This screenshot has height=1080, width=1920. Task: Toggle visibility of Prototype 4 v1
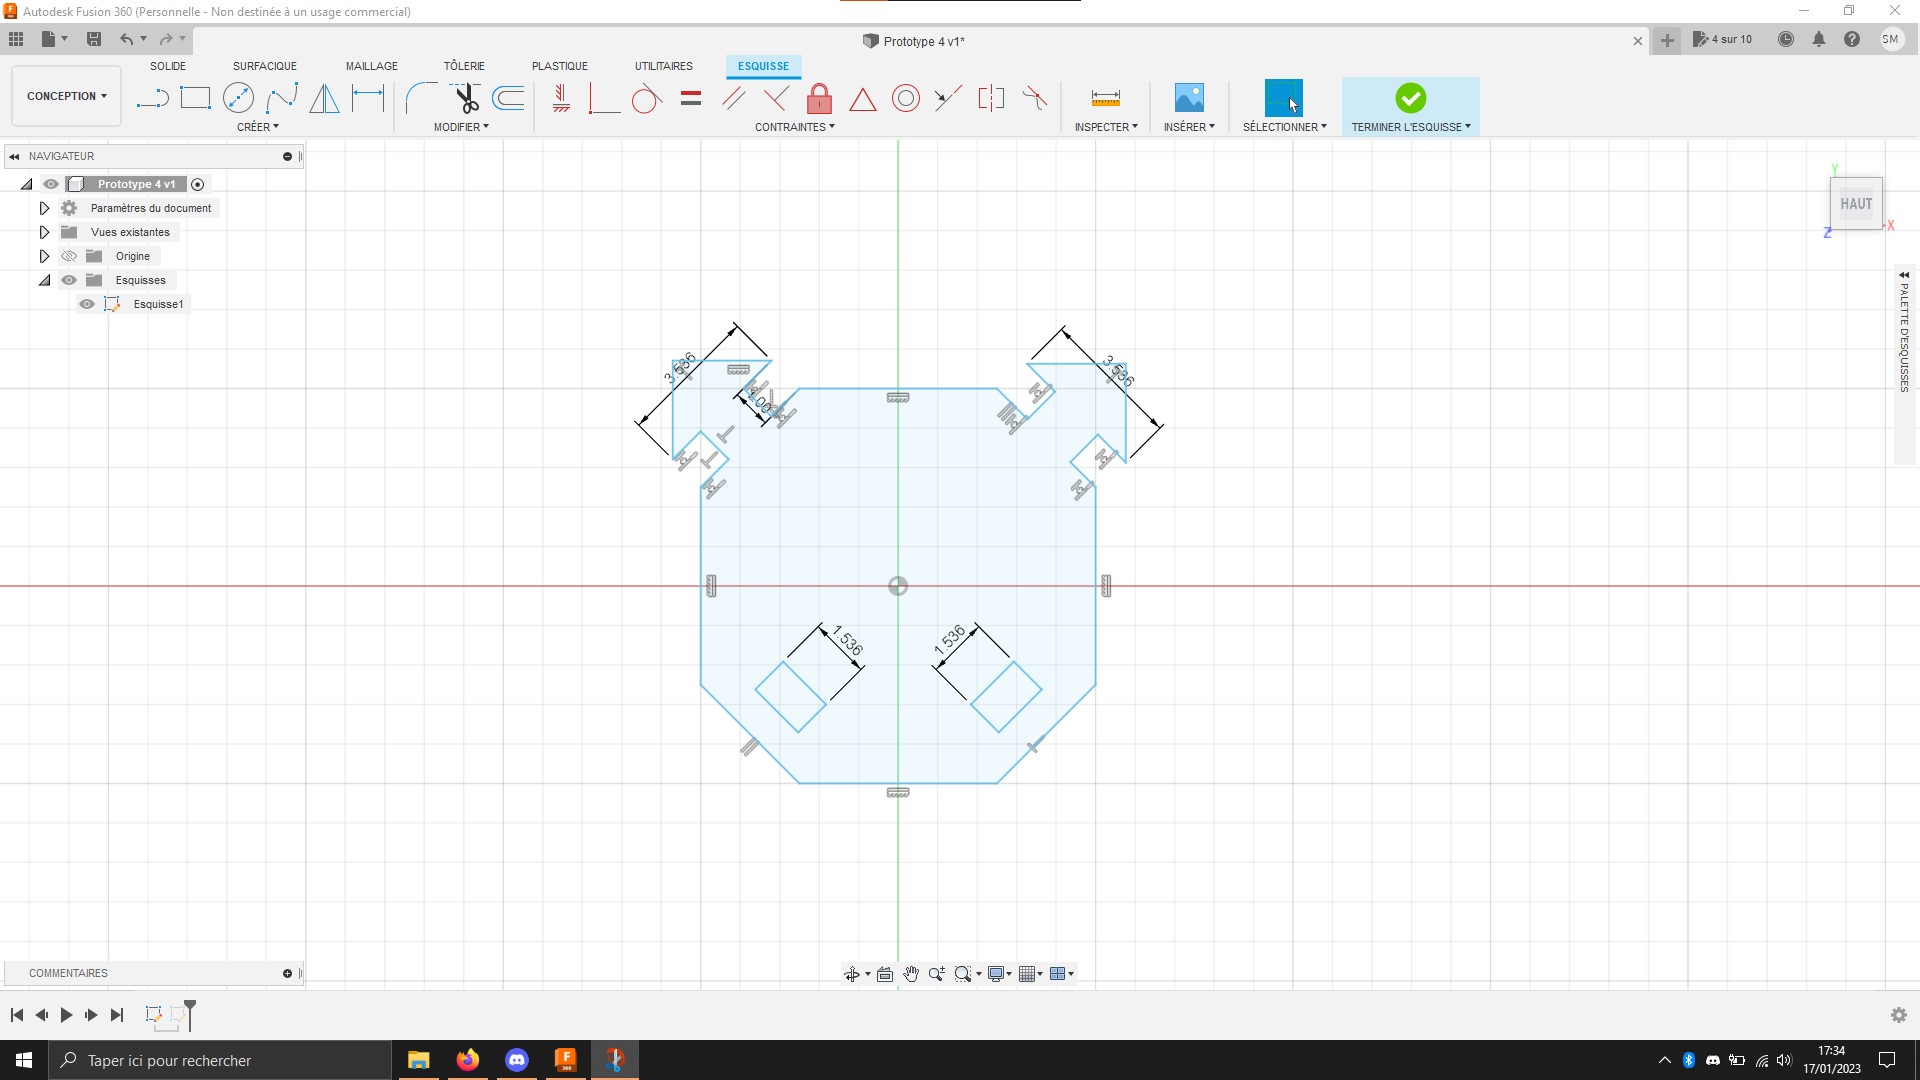point(51,184)
